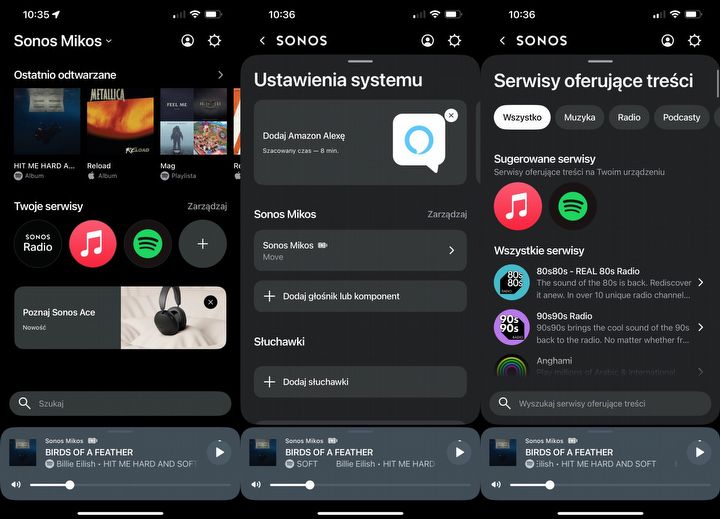This screenshot has height=519, width=720.
Task: Open the Sonos Mikos Move speaker row
Action: point(360,250)
